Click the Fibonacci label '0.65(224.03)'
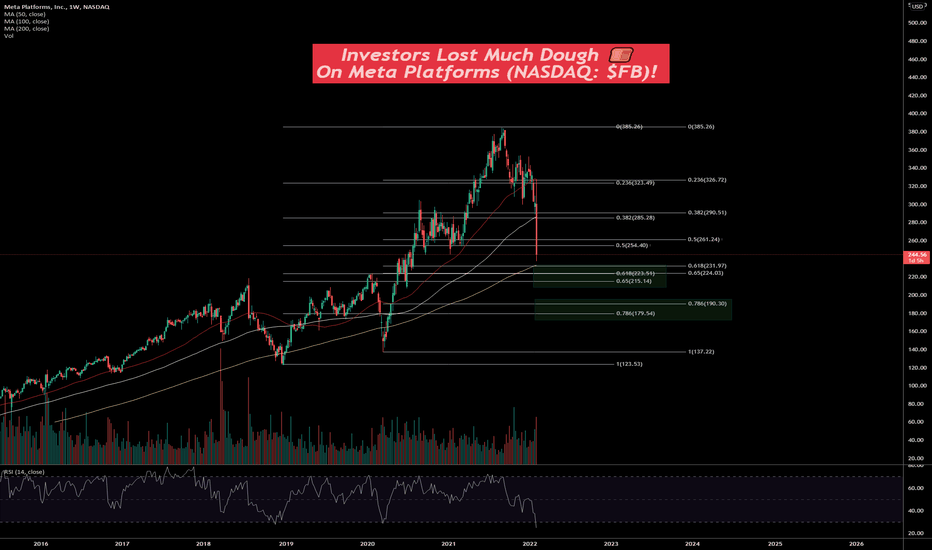Viewport: 932px width, 550px height. click(x=705, y=273)
